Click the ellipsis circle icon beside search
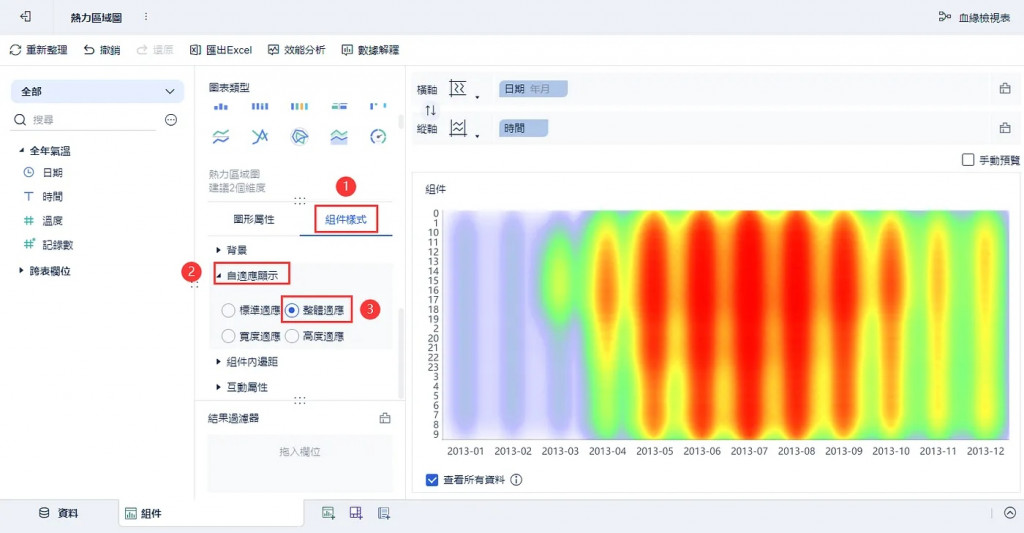Viewport: 1024px width, 533px height. tap(171, 120)
